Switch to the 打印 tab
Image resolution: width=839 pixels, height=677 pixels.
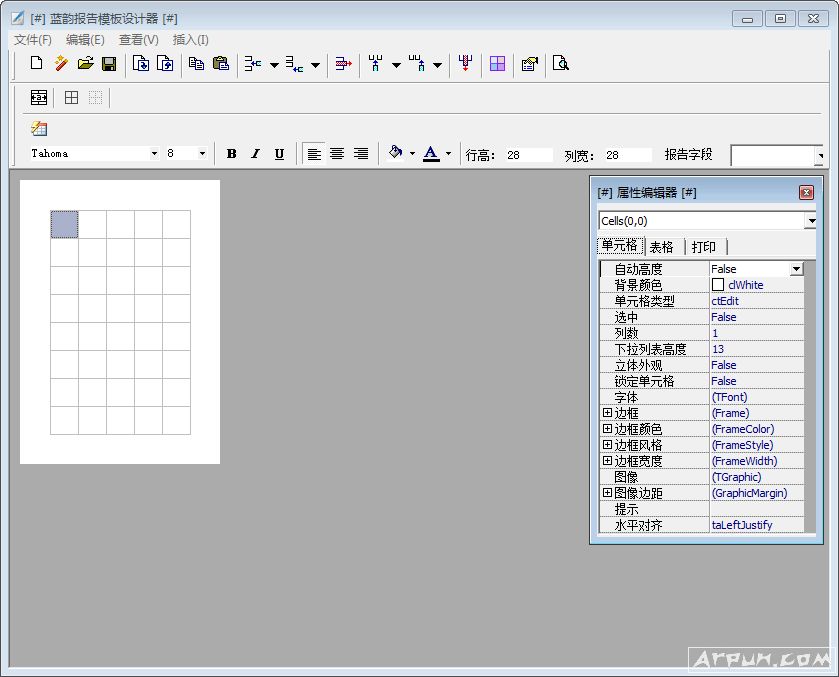point(704,247)
